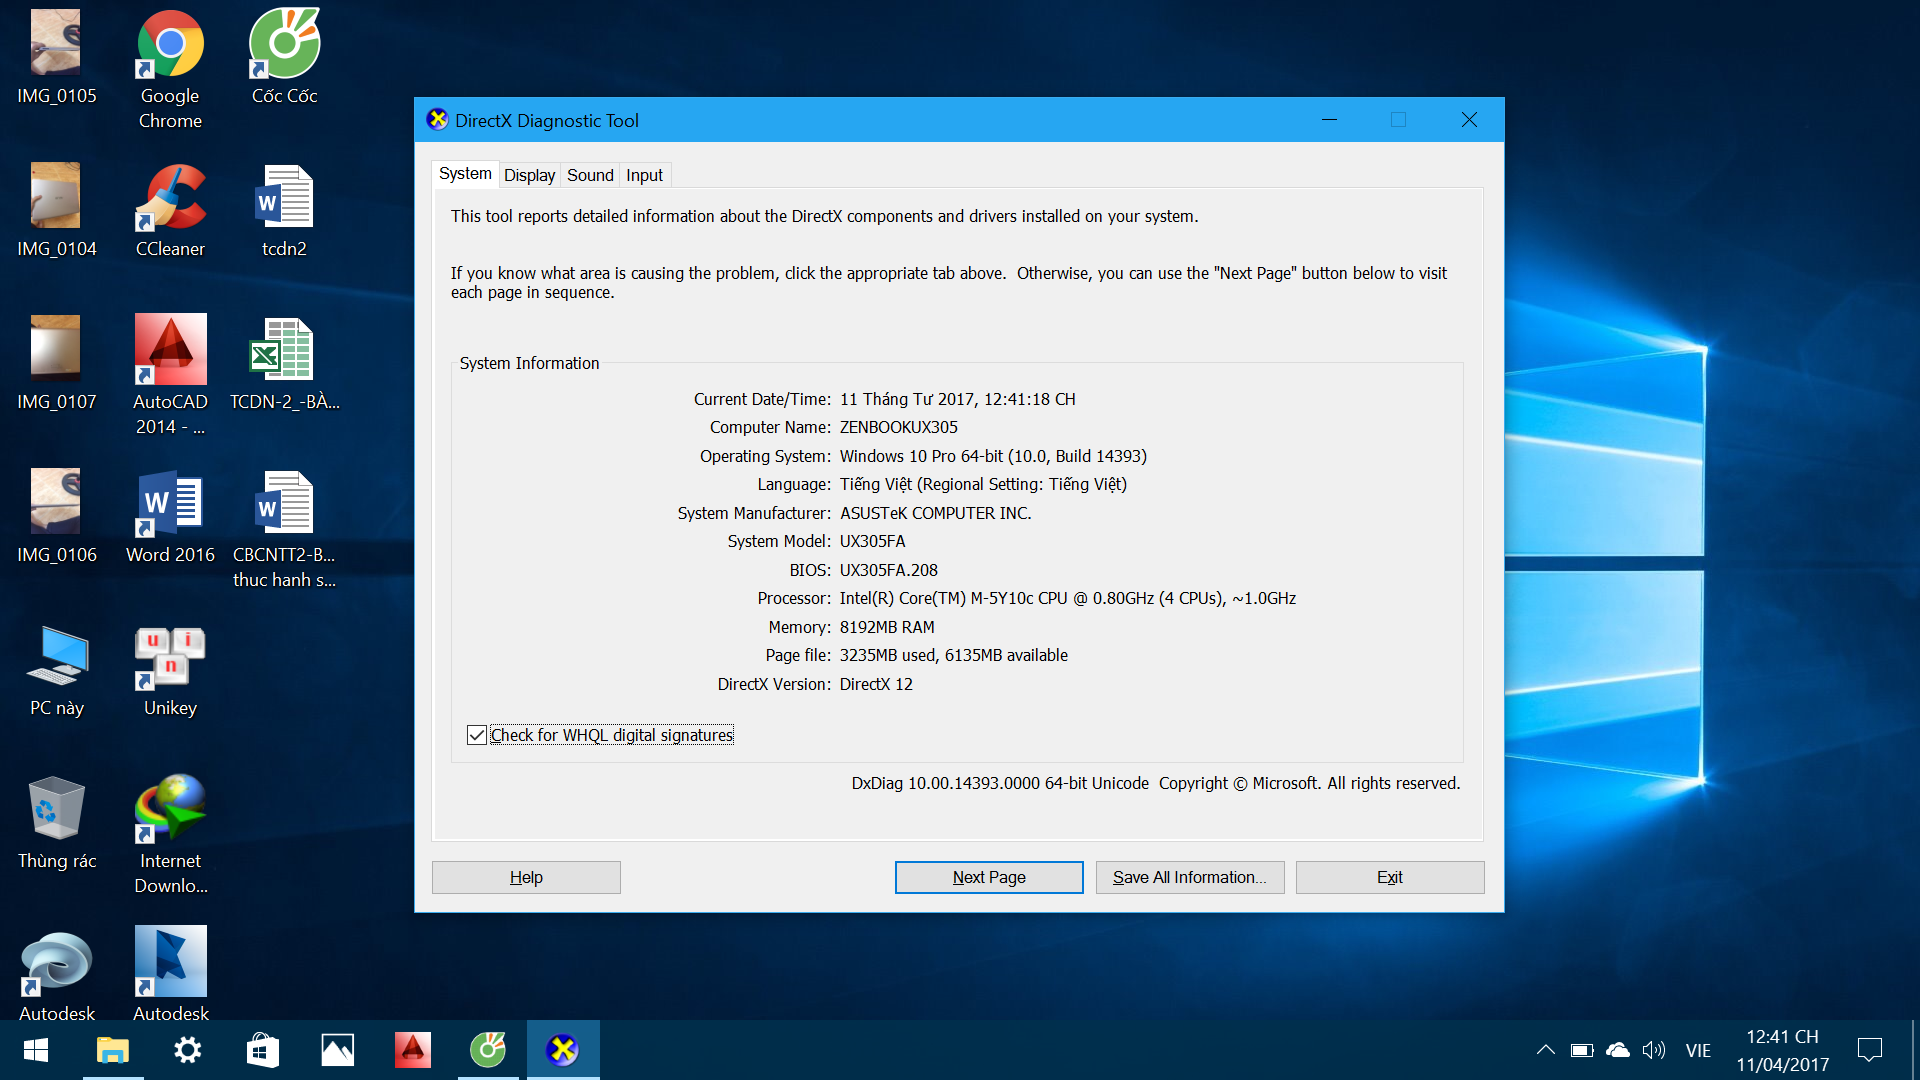The height and width of the screenshot is (1080, 1920).
Task: Select the TCDN-2 Excel file icon
Action: (x=284, y=364)
